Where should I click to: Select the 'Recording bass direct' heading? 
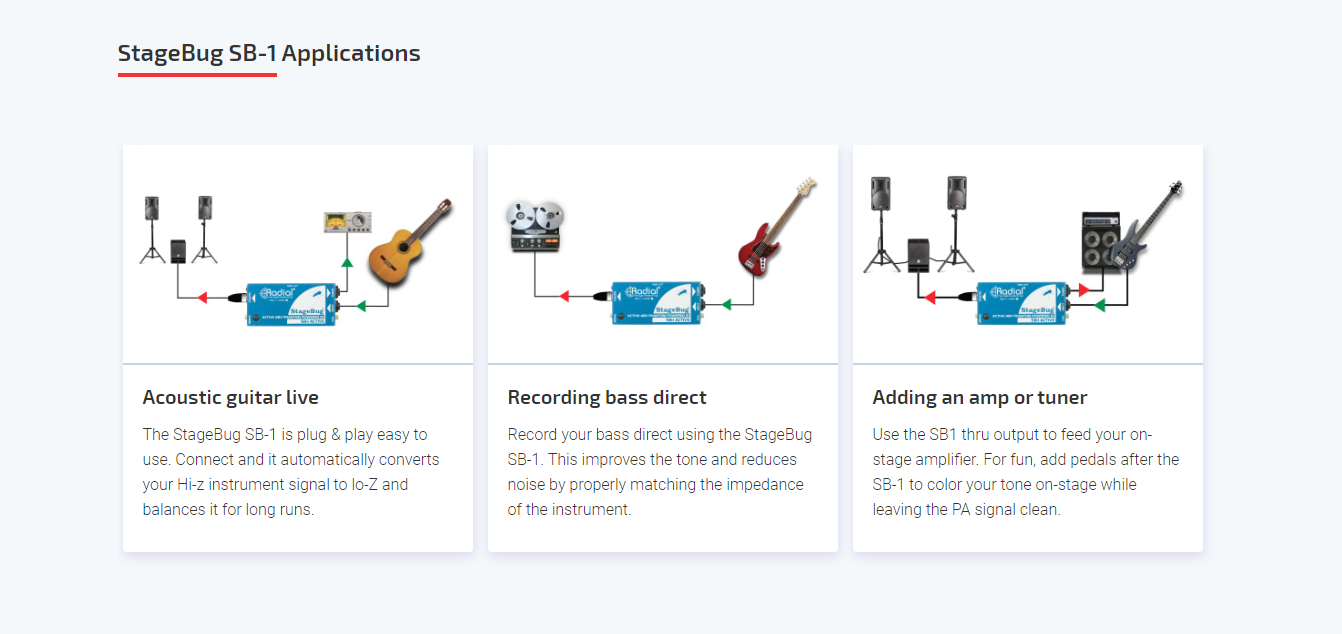pyautogui.click(x=607, y=397)
